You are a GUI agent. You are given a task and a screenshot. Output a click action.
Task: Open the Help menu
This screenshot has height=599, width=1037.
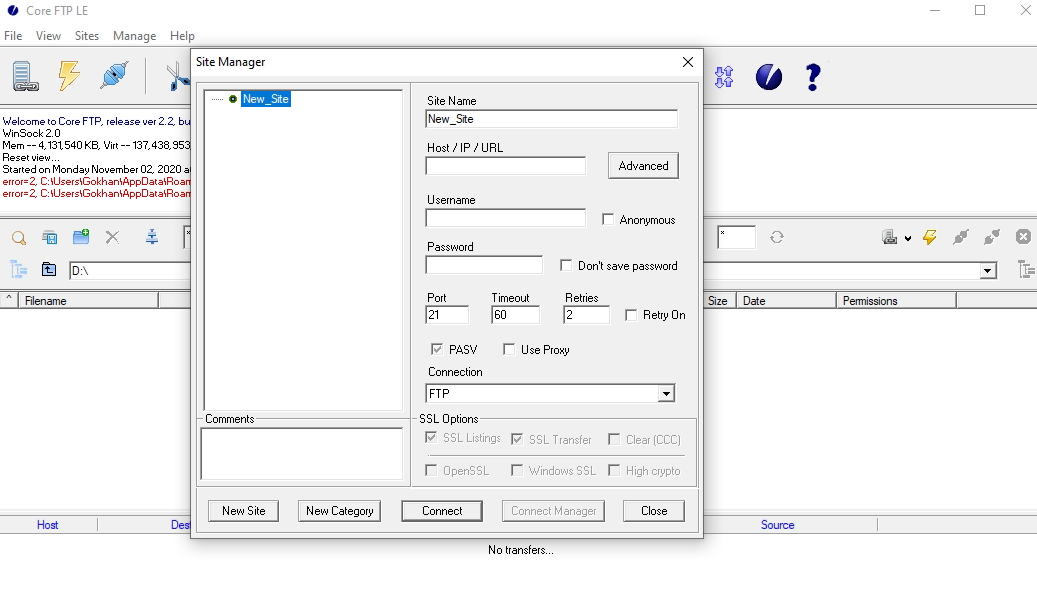(x=182, y=36)
